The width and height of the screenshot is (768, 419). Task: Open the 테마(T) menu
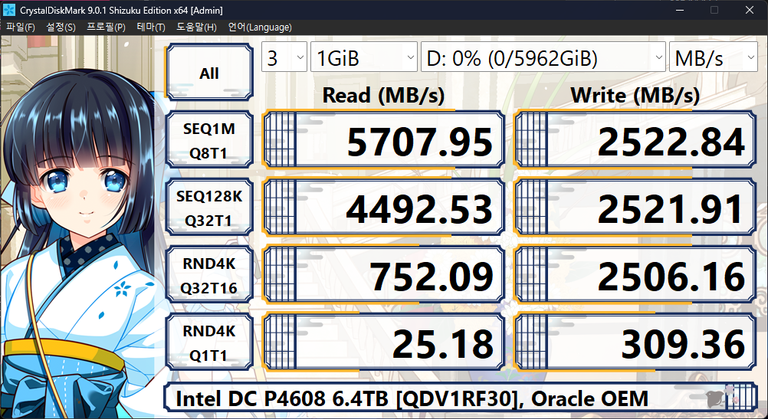151,27
